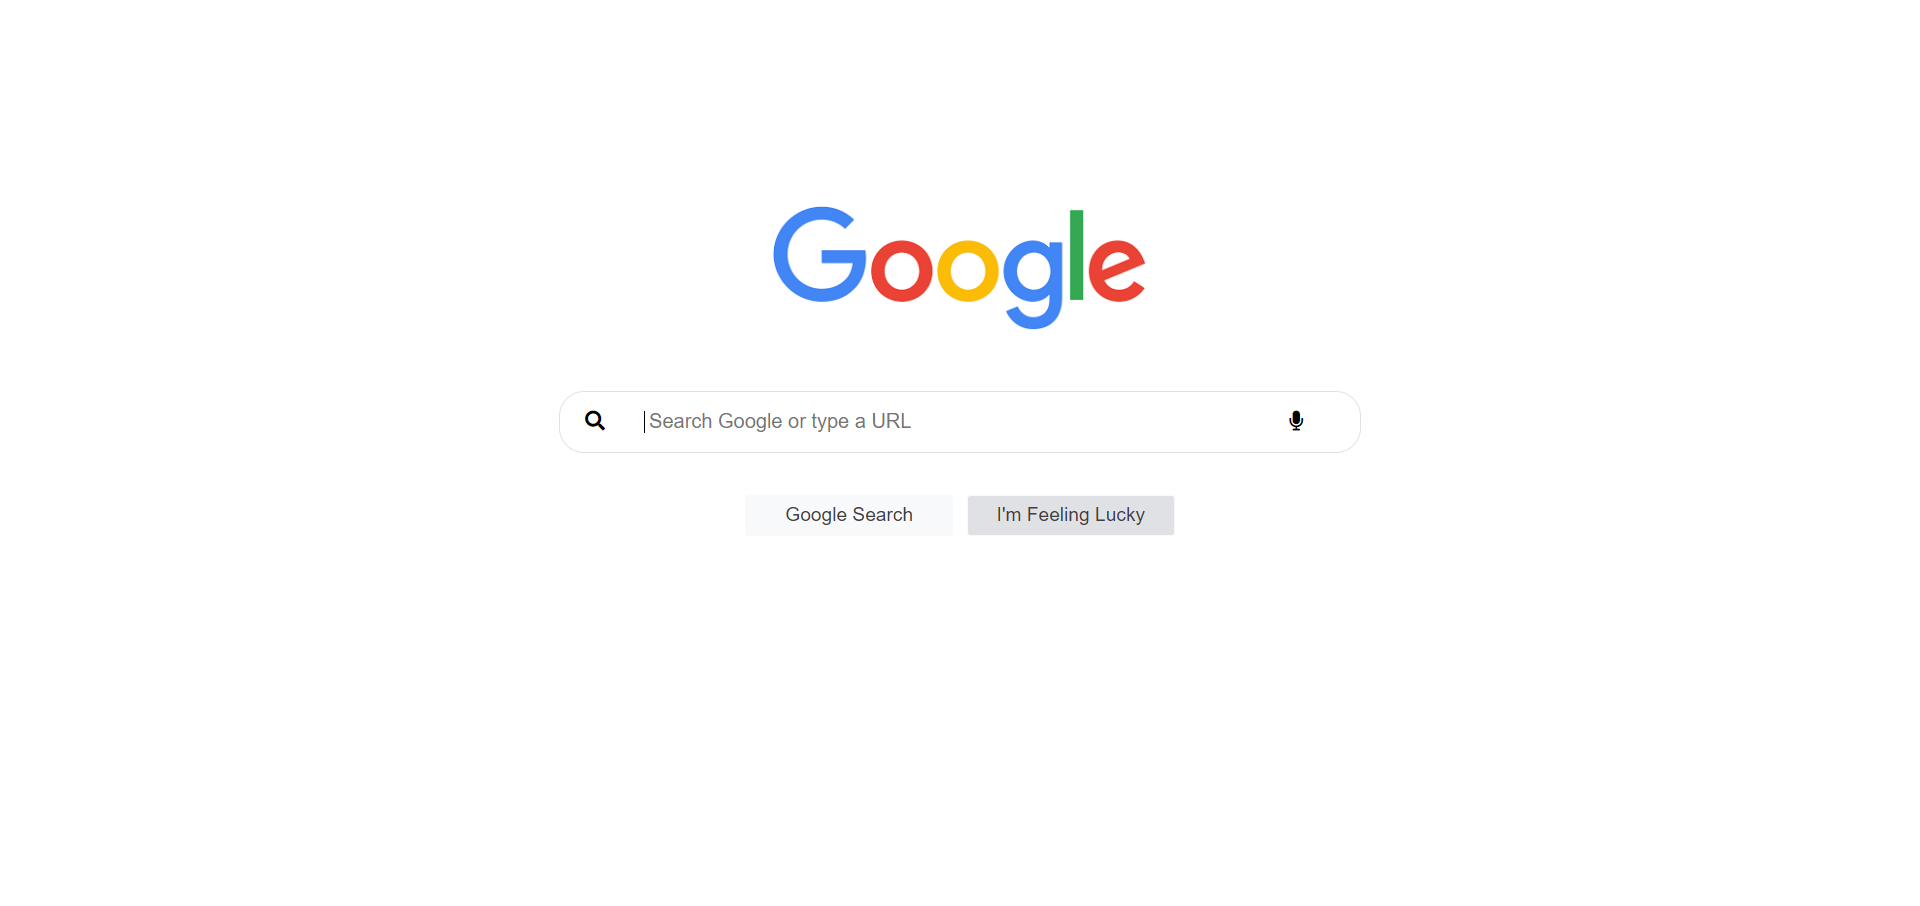
Task: Click the blue lowercase g in the logo
Action: click(1033, 284)
